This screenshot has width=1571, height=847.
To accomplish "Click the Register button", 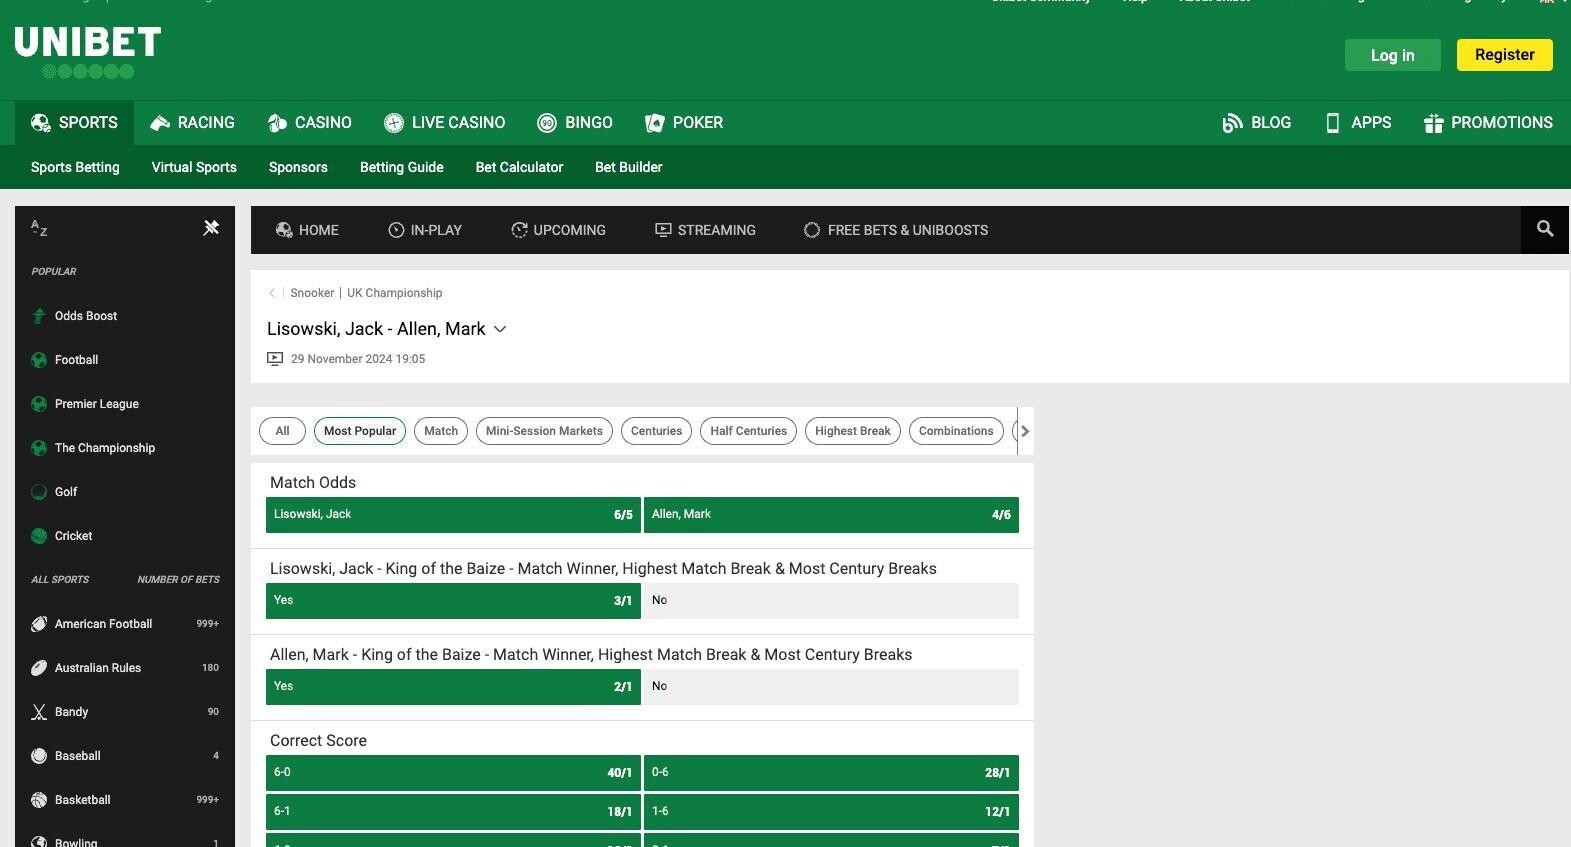I will 1504,55.
